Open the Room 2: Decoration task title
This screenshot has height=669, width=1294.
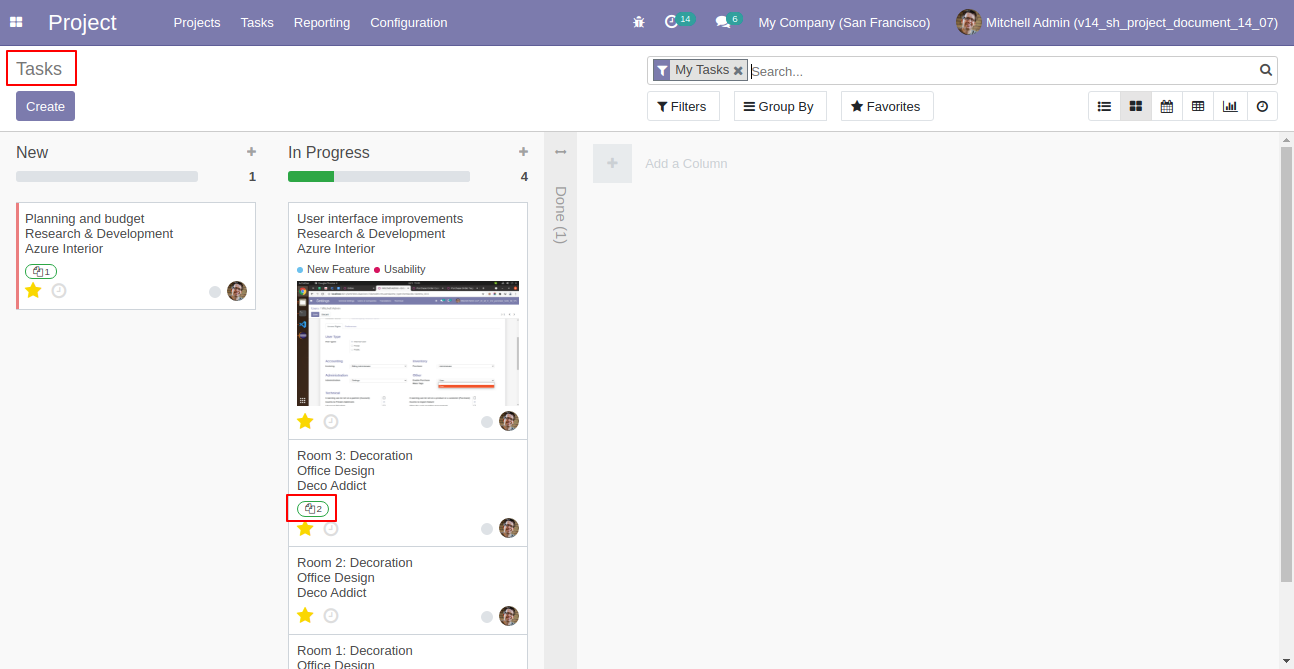pos(355,563)
